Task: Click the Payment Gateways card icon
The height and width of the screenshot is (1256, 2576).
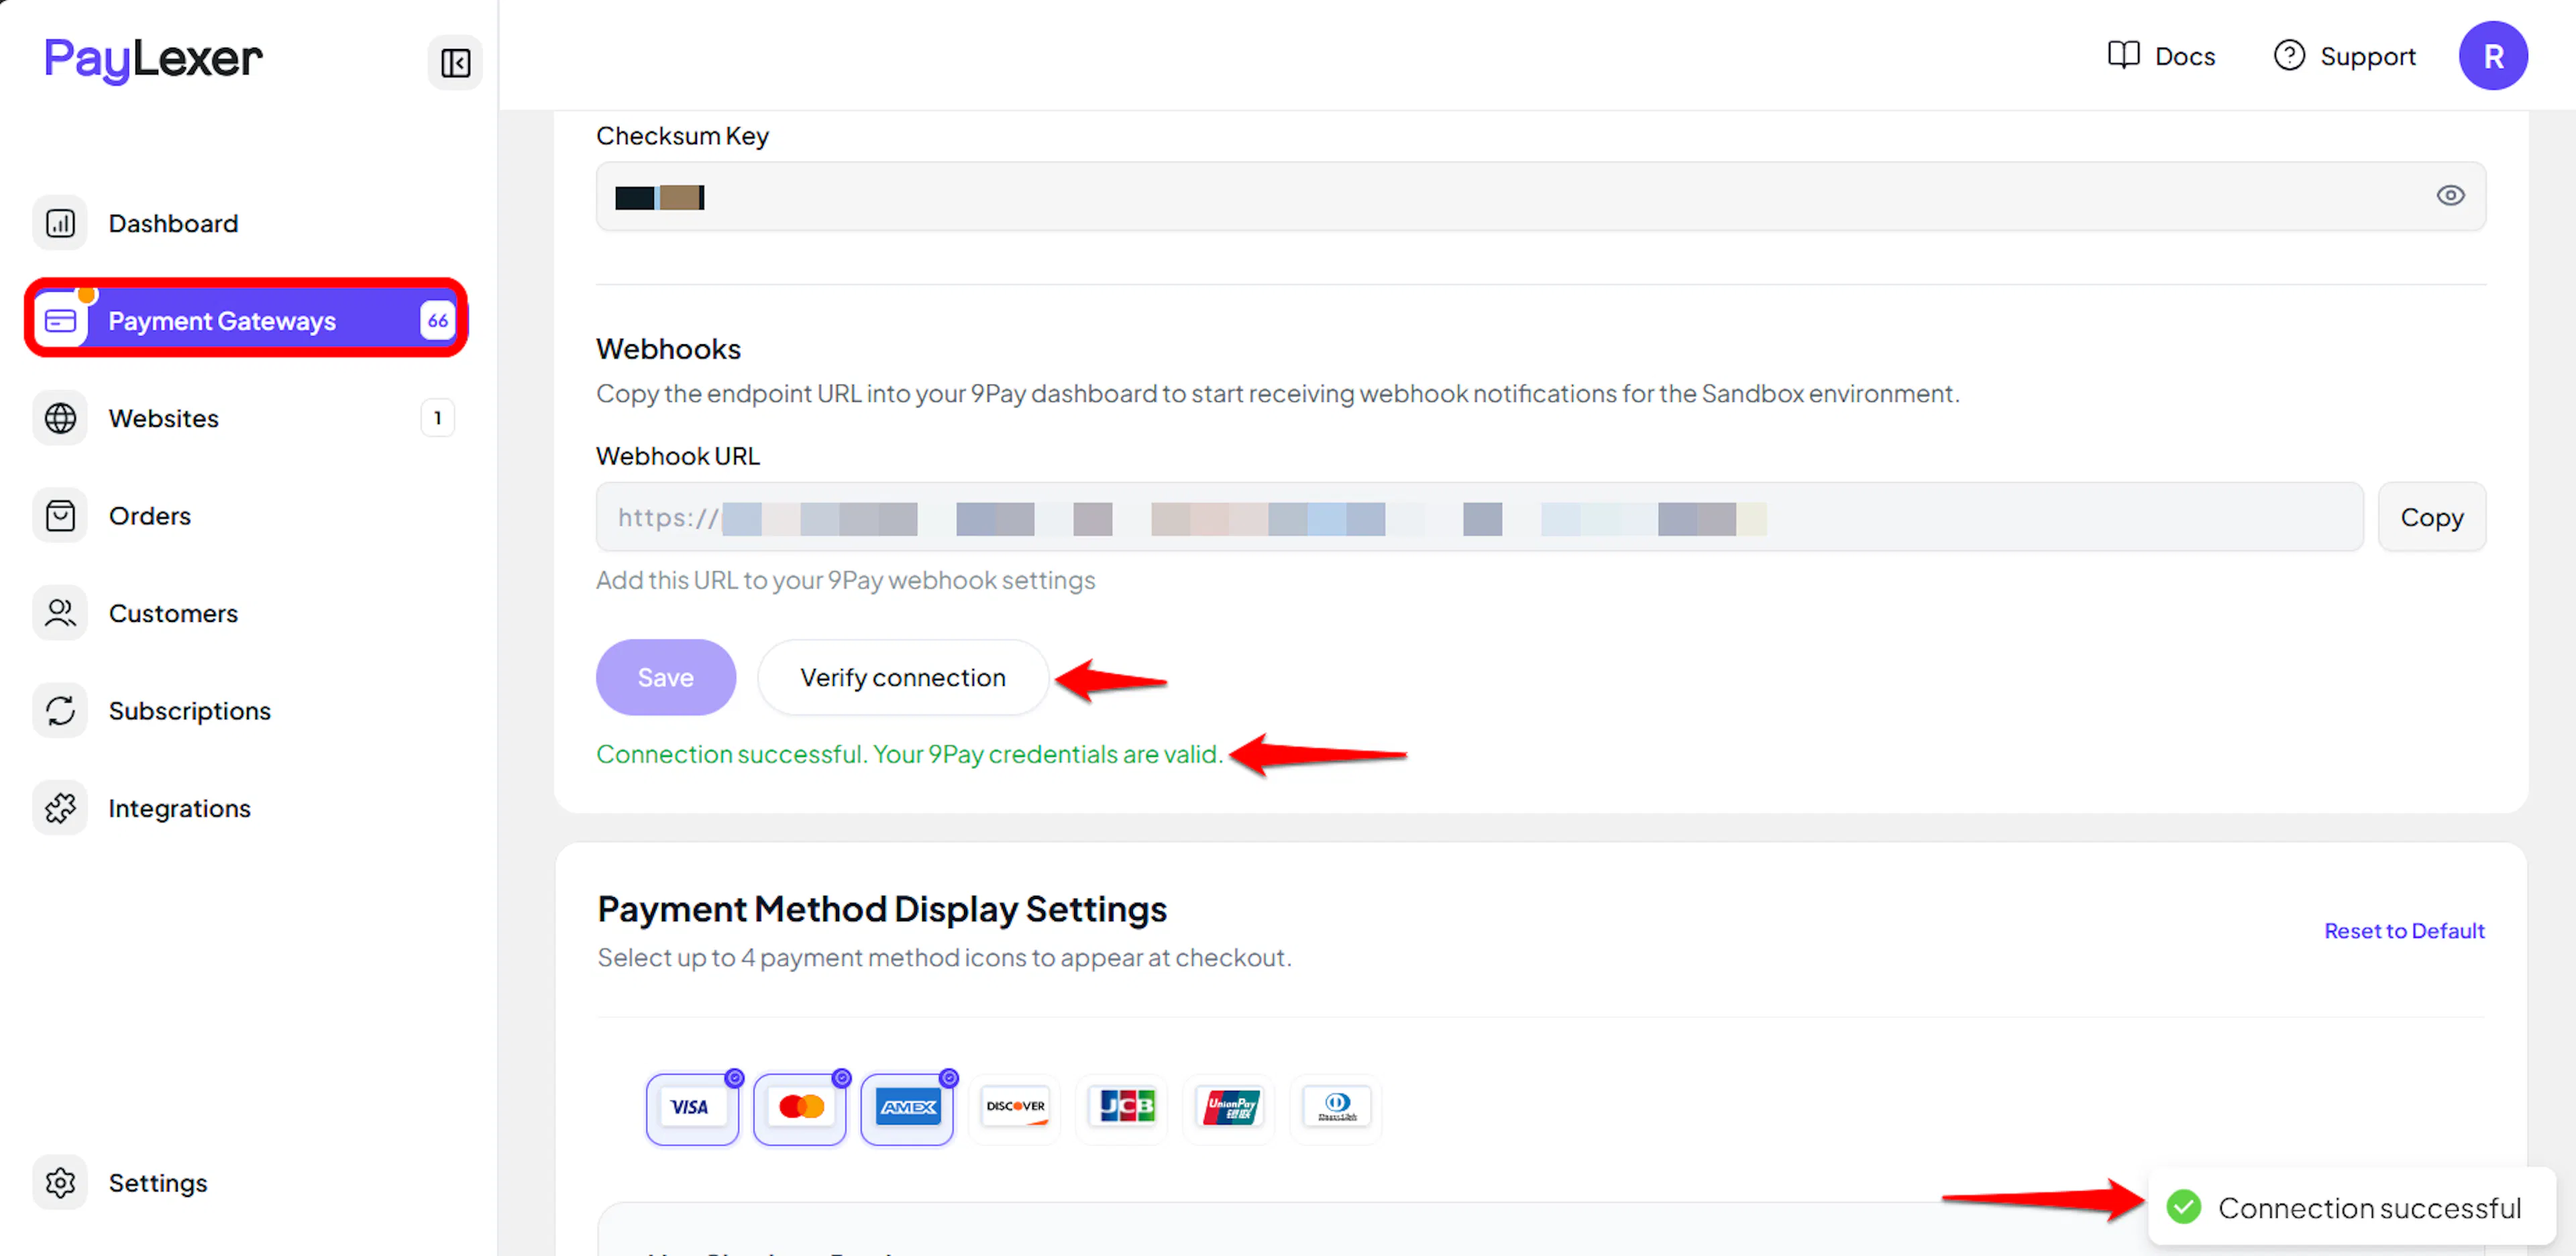Action: pyautogui.click(x=60, y=321)
